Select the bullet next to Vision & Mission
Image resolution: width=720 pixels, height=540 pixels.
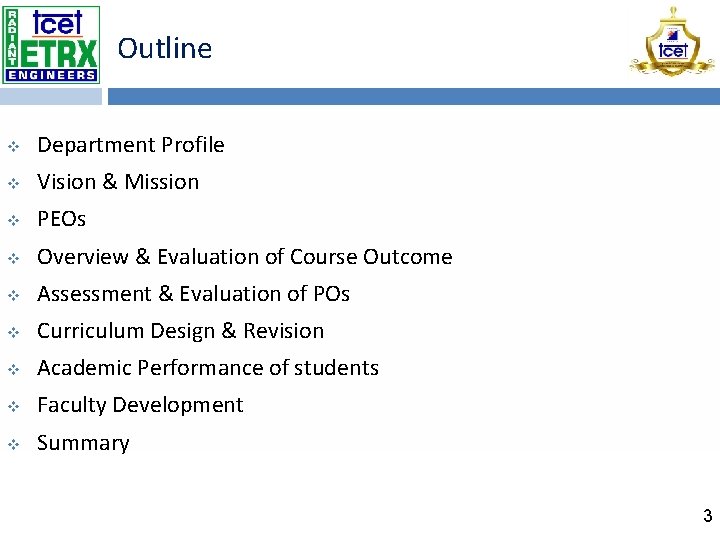click(x=14, y=183)
